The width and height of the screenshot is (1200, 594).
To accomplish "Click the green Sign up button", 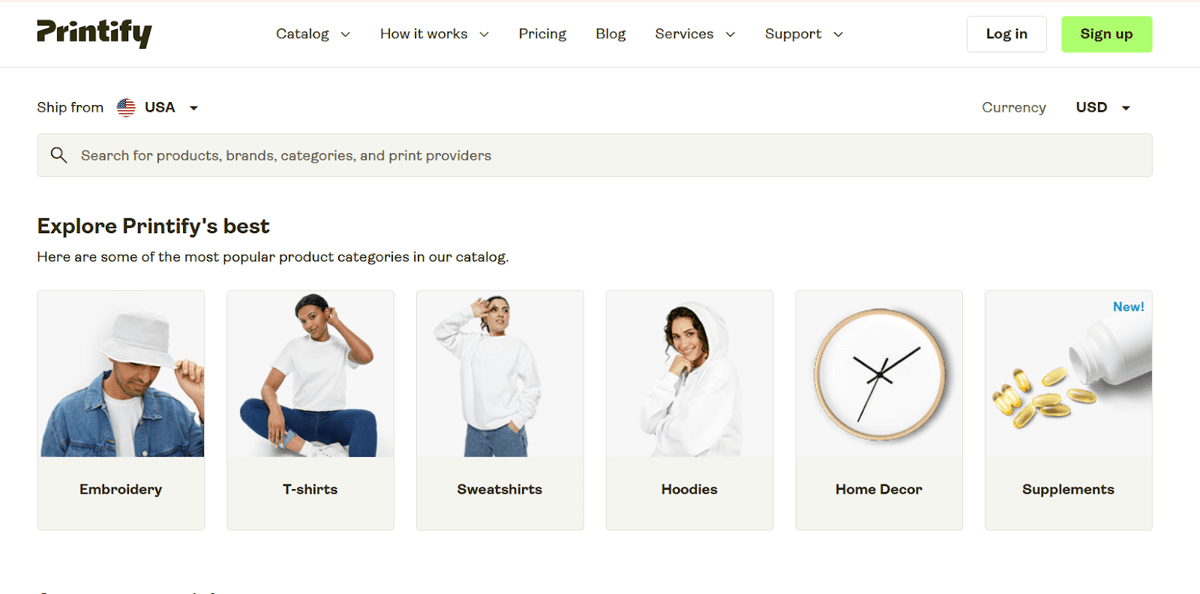I will point(1106,34).
